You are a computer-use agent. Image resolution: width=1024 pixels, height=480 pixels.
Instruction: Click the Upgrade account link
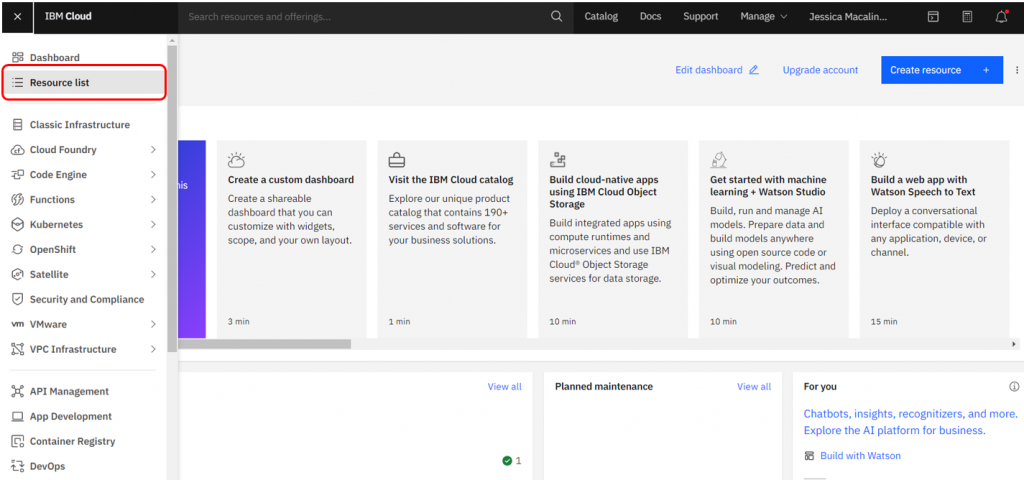pos(820,70)
